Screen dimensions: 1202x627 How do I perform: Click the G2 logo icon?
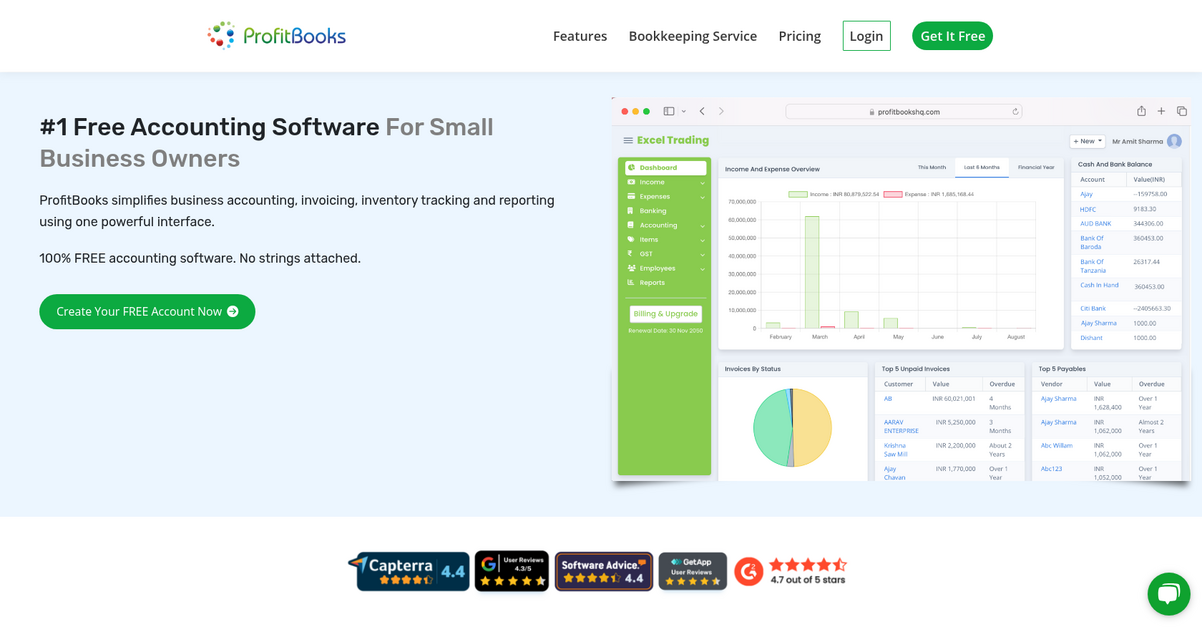[749, 571]
